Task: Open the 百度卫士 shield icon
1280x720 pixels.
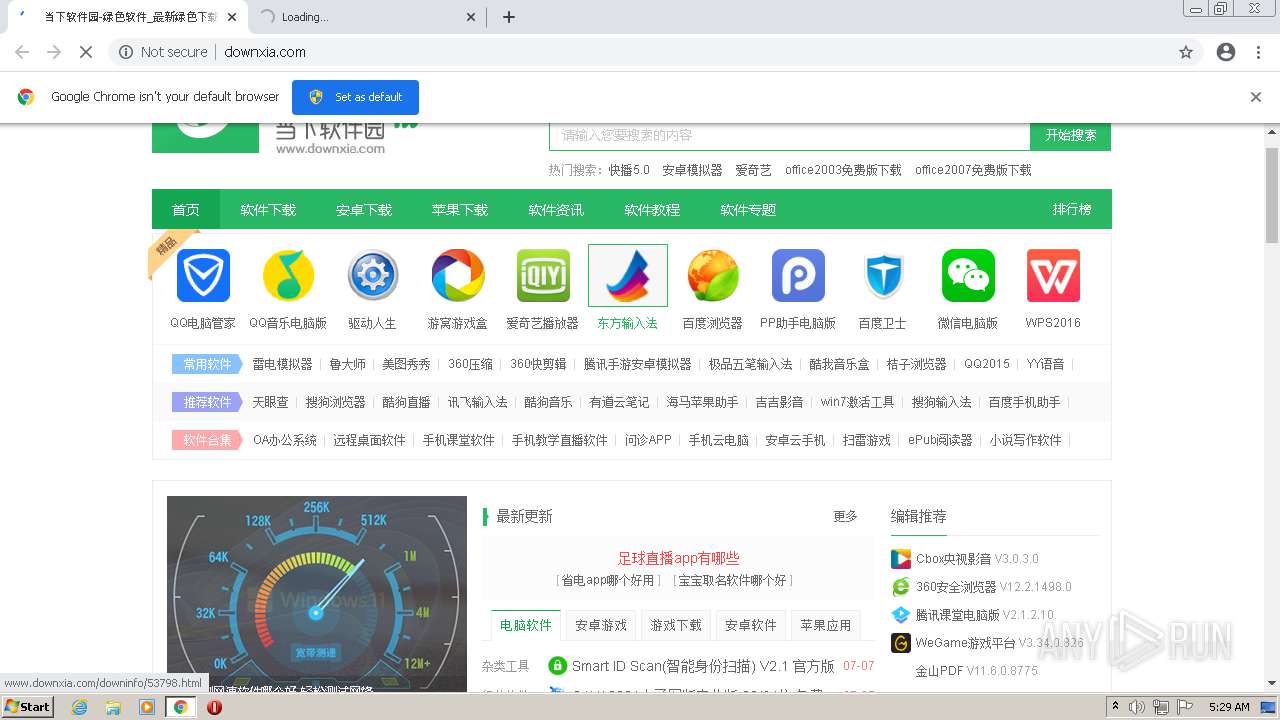Action: coord(883,276)
